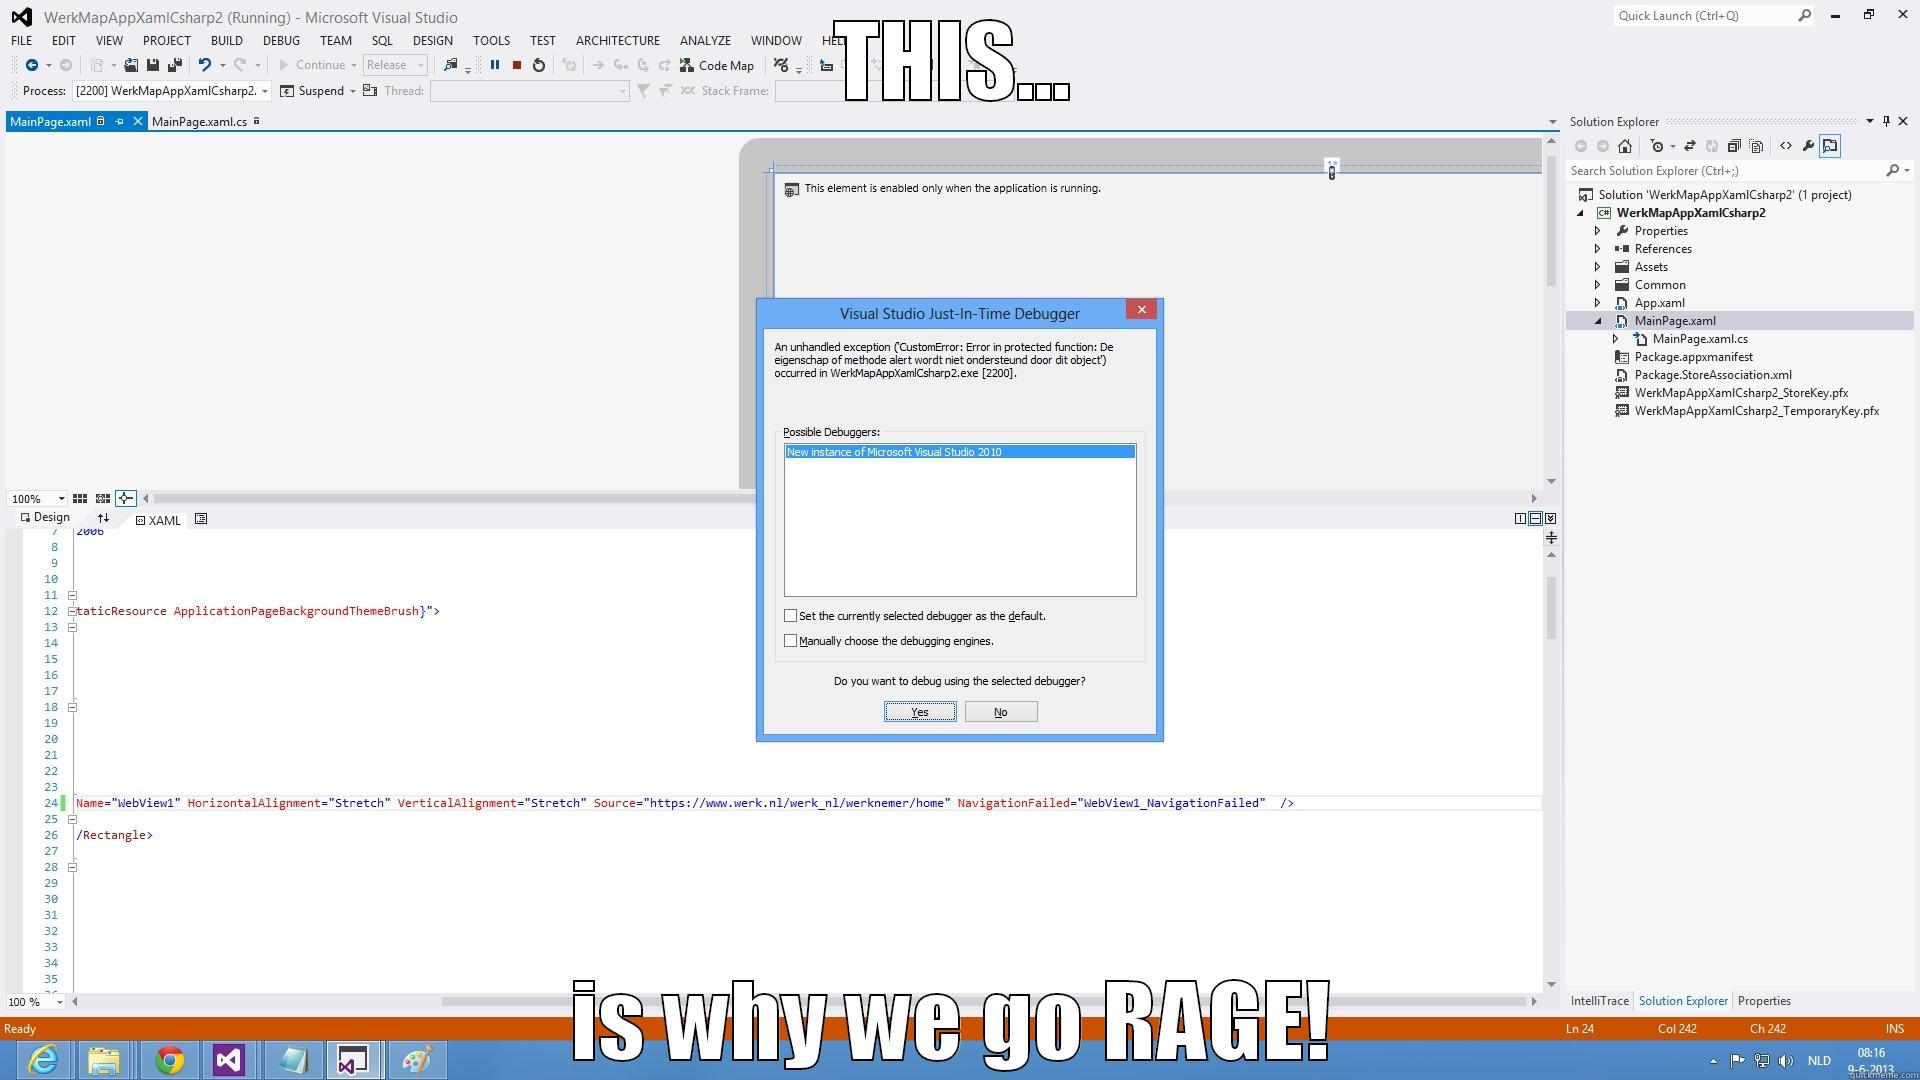Restart the debug session

click(539, 65)
